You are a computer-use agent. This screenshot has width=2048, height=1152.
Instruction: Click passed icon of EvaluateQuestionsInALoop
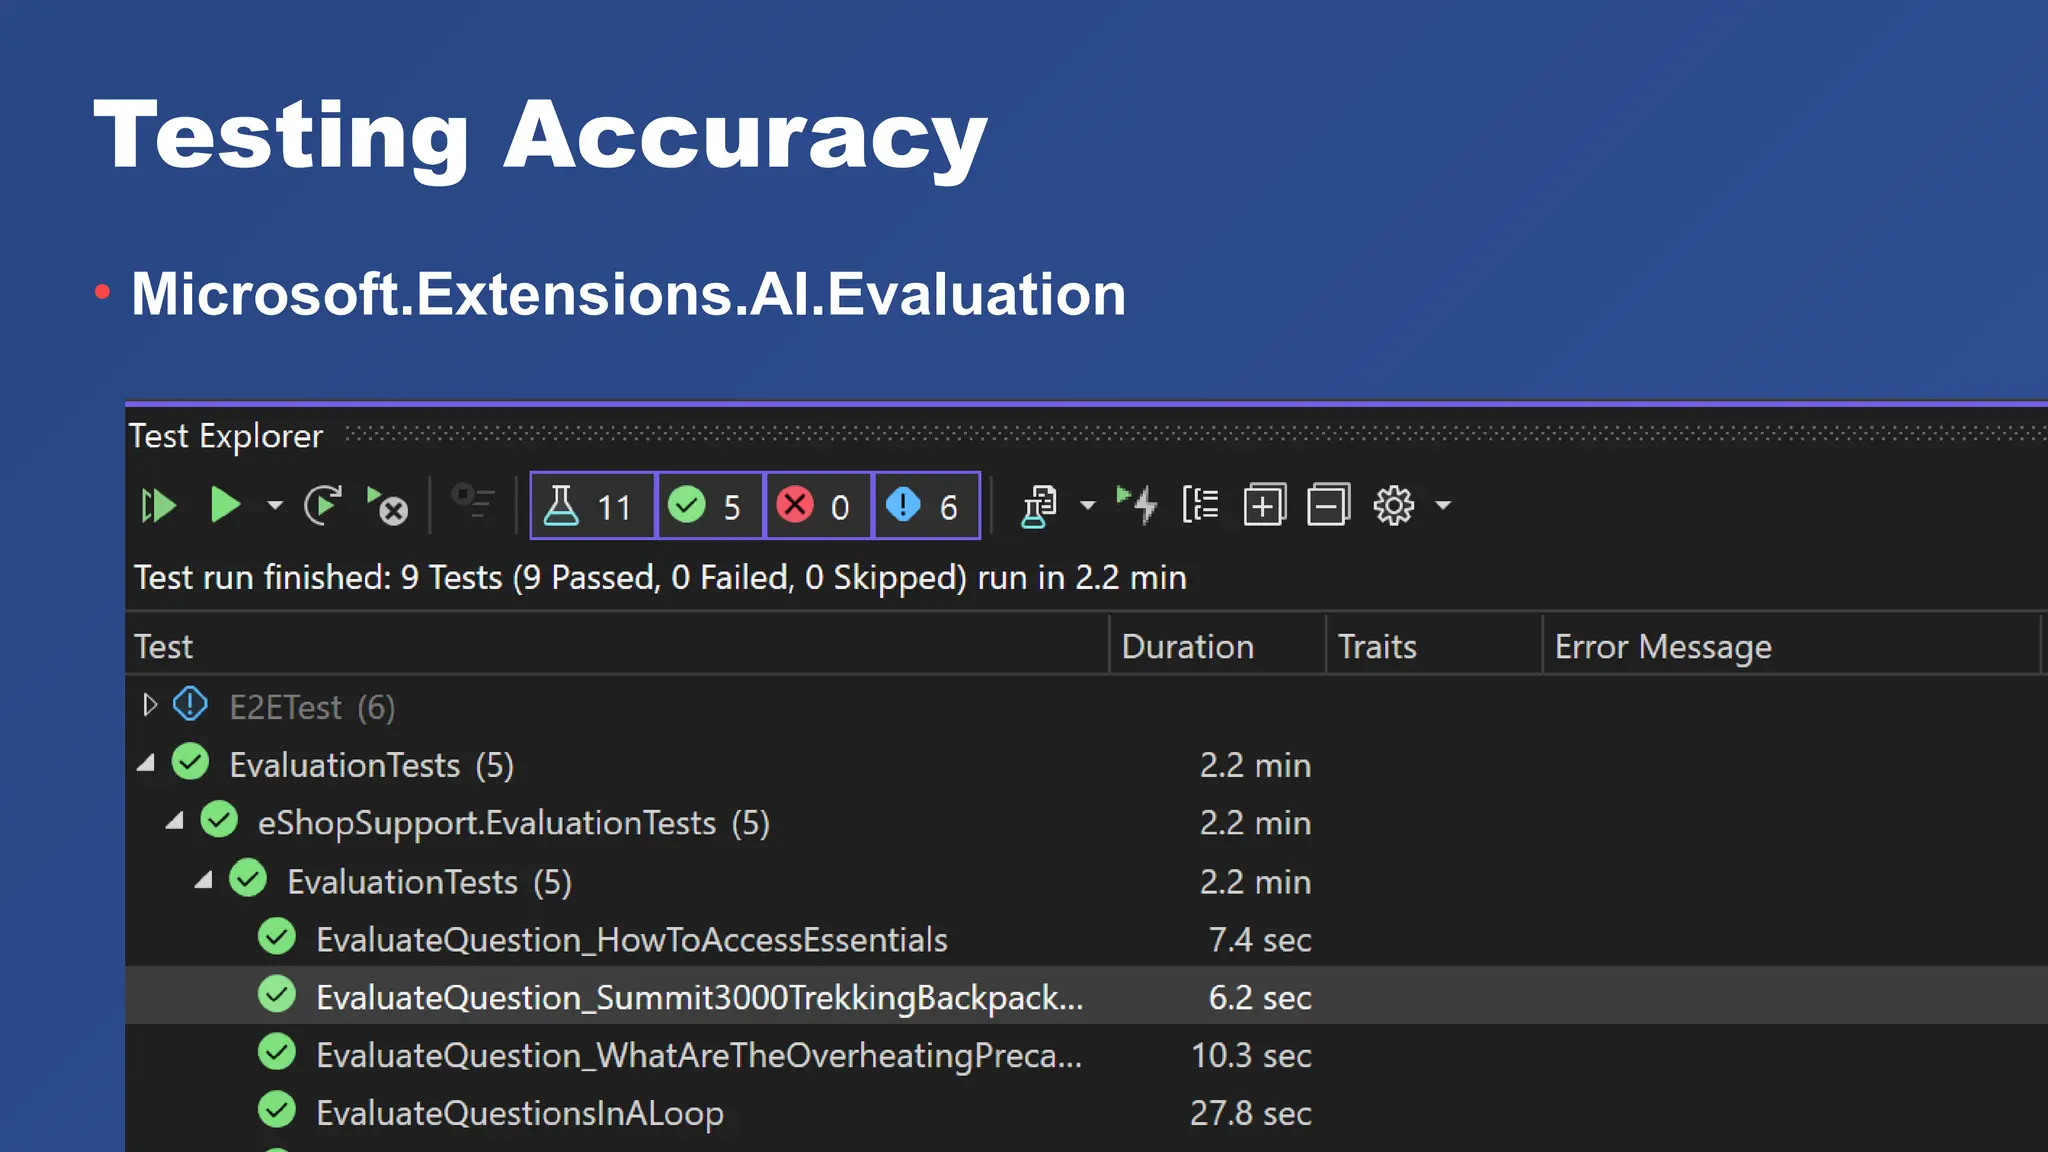coord(277,1110)
